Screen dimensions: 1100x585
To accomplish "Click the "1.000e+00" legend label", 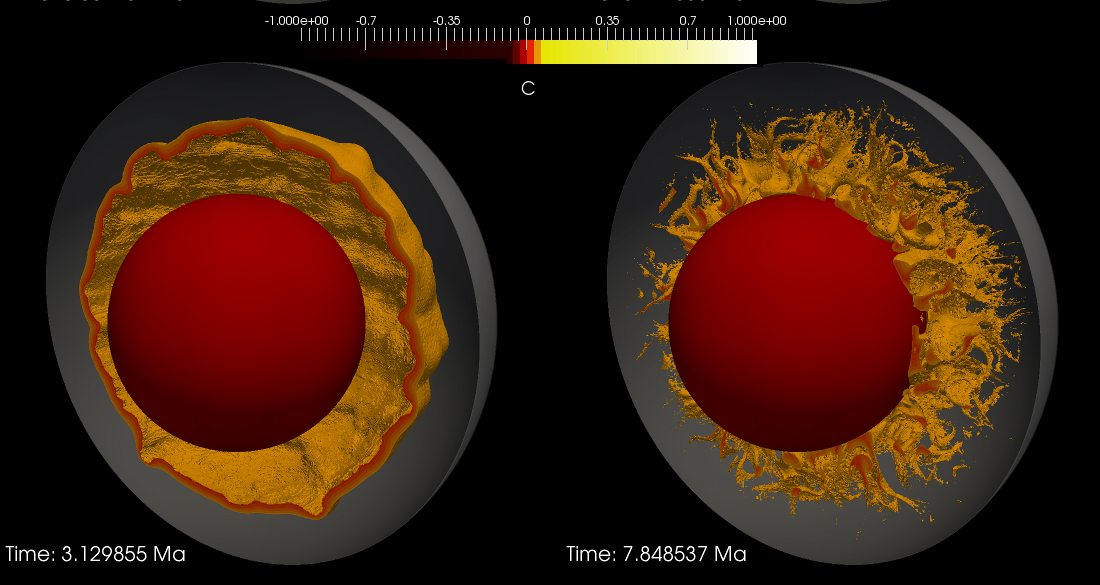I will coord(756,21).
